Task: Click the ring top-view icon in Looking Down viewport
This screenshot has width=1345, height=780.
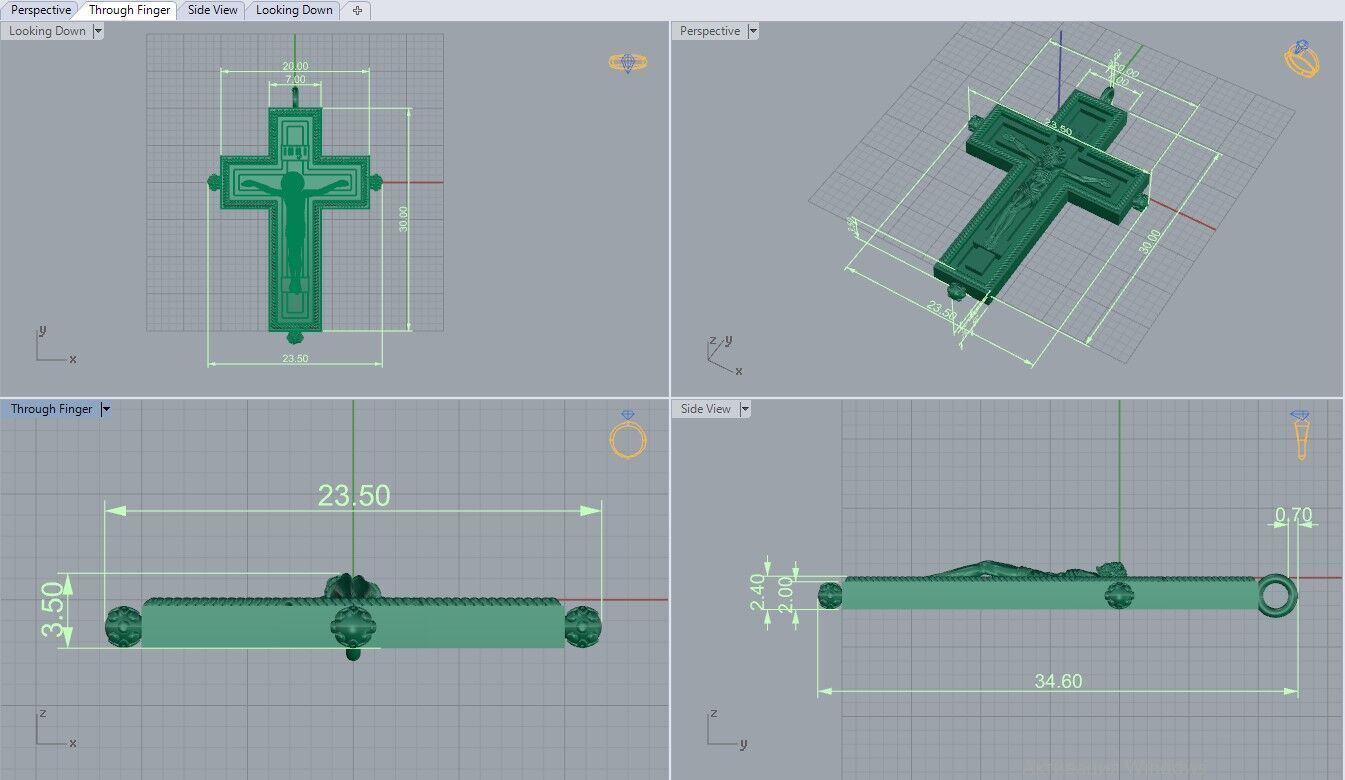Action: coord(628,63)
